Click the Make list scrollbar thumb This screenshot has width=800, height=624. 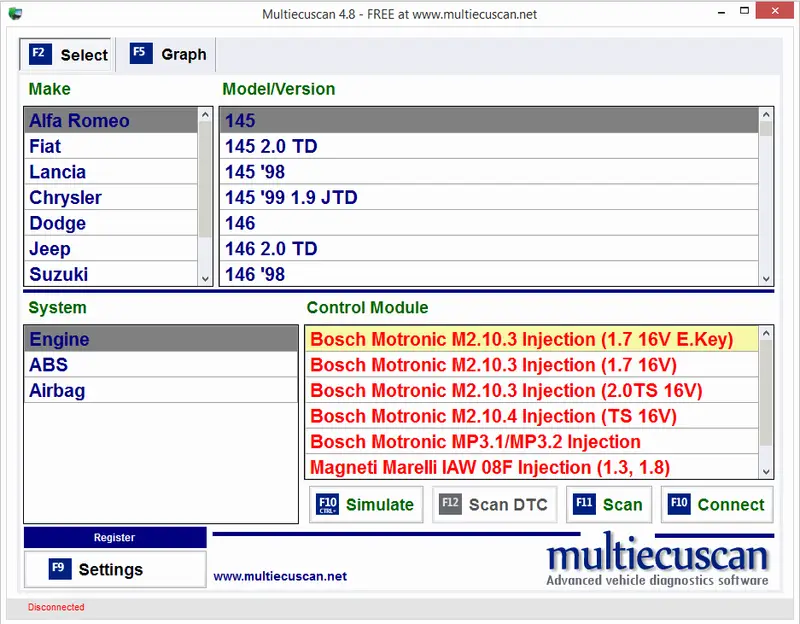(205, 180)
